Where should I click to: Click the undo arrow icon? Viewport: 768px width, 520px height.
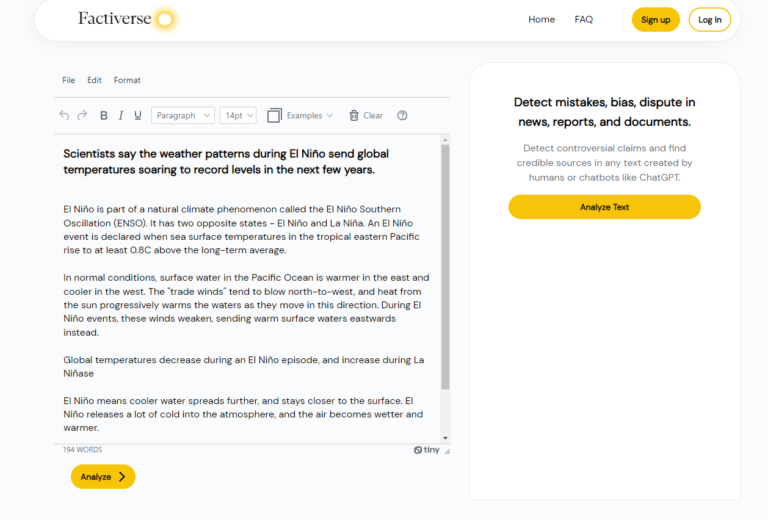click(65, 116)
